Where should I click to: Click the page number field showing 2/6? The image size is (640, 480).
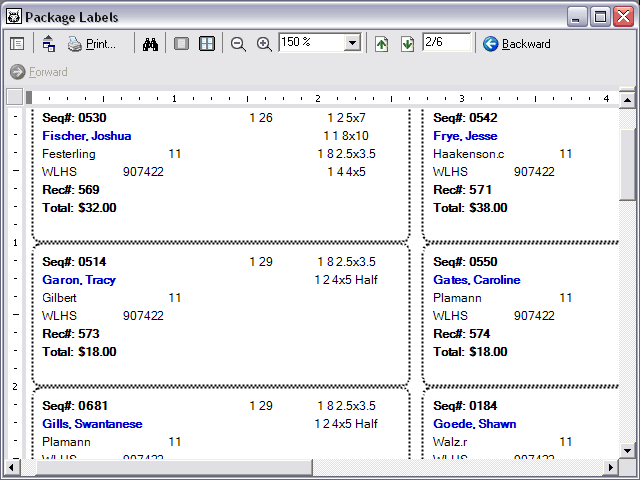click(446, 42)
